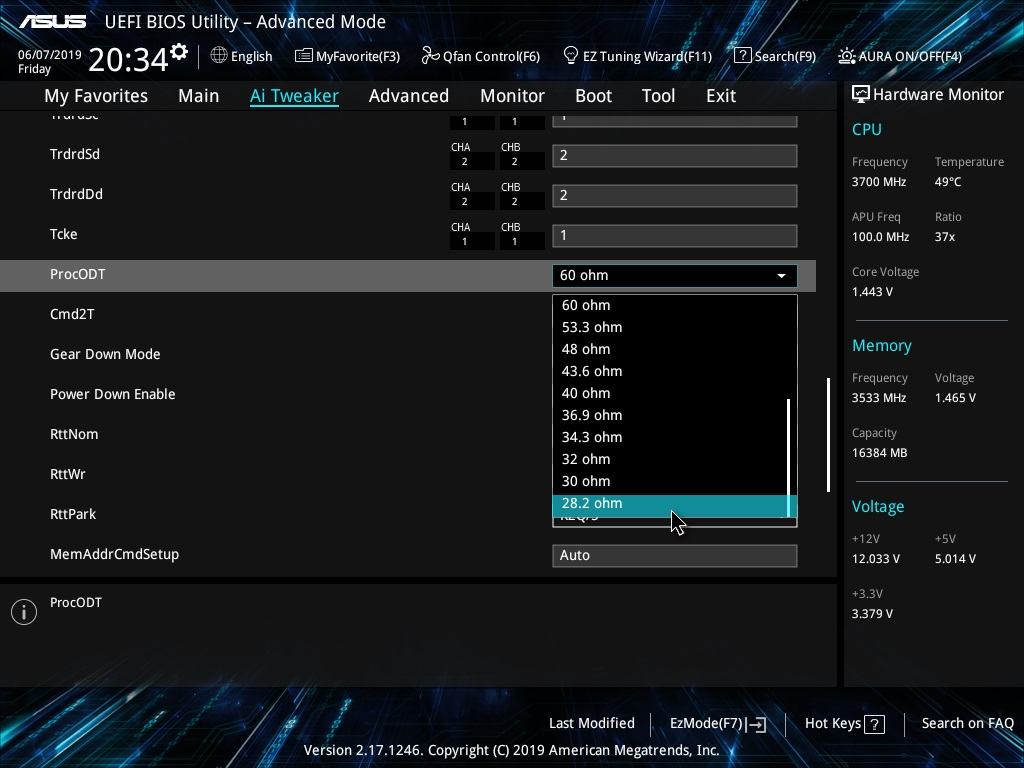The height and width of the screenshot is (768, 1024).
Task: Select the Power Down Enable row
Action: coord(112,394)
